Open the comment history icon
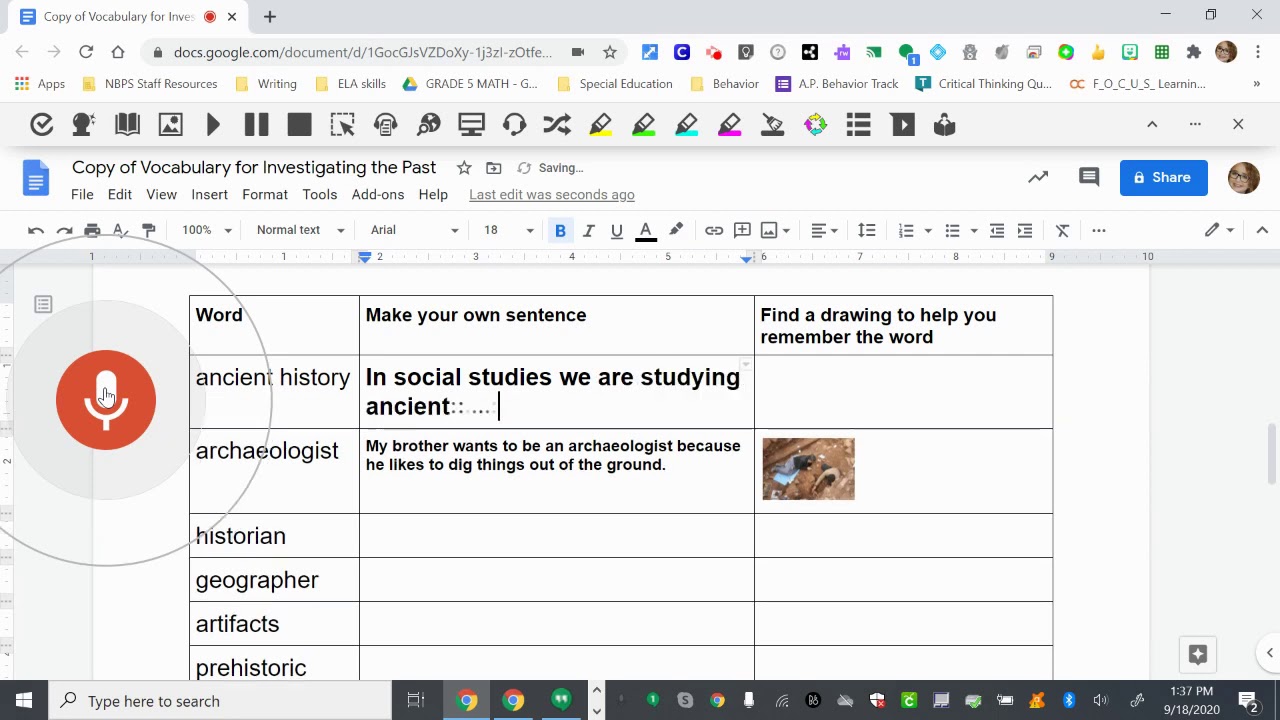 click(x=1089, y=177)
